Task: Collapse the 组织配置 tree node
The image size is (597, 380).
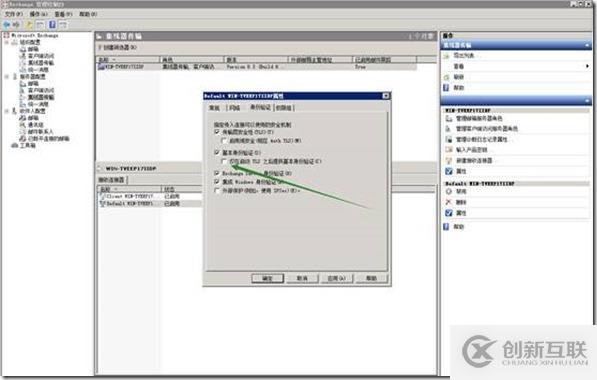Action: pos(7,42)
